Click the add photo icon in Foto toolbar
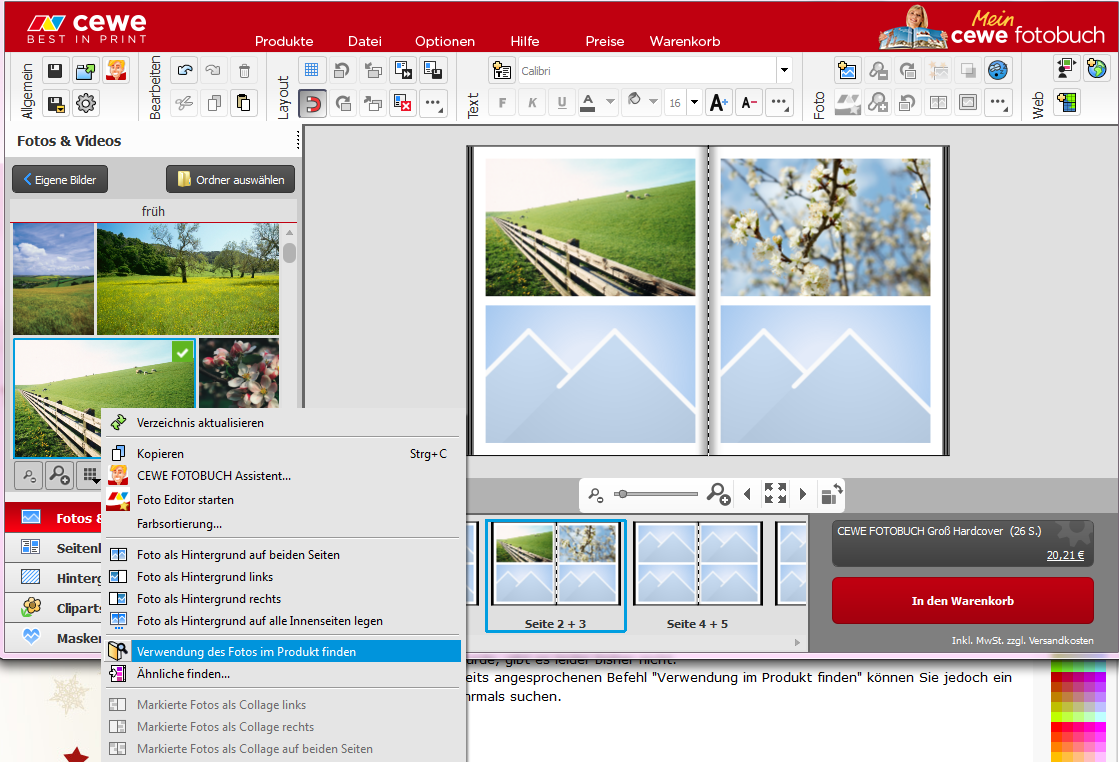The height and width of the screenshot is (762, 1119). (x=848, y=70)
